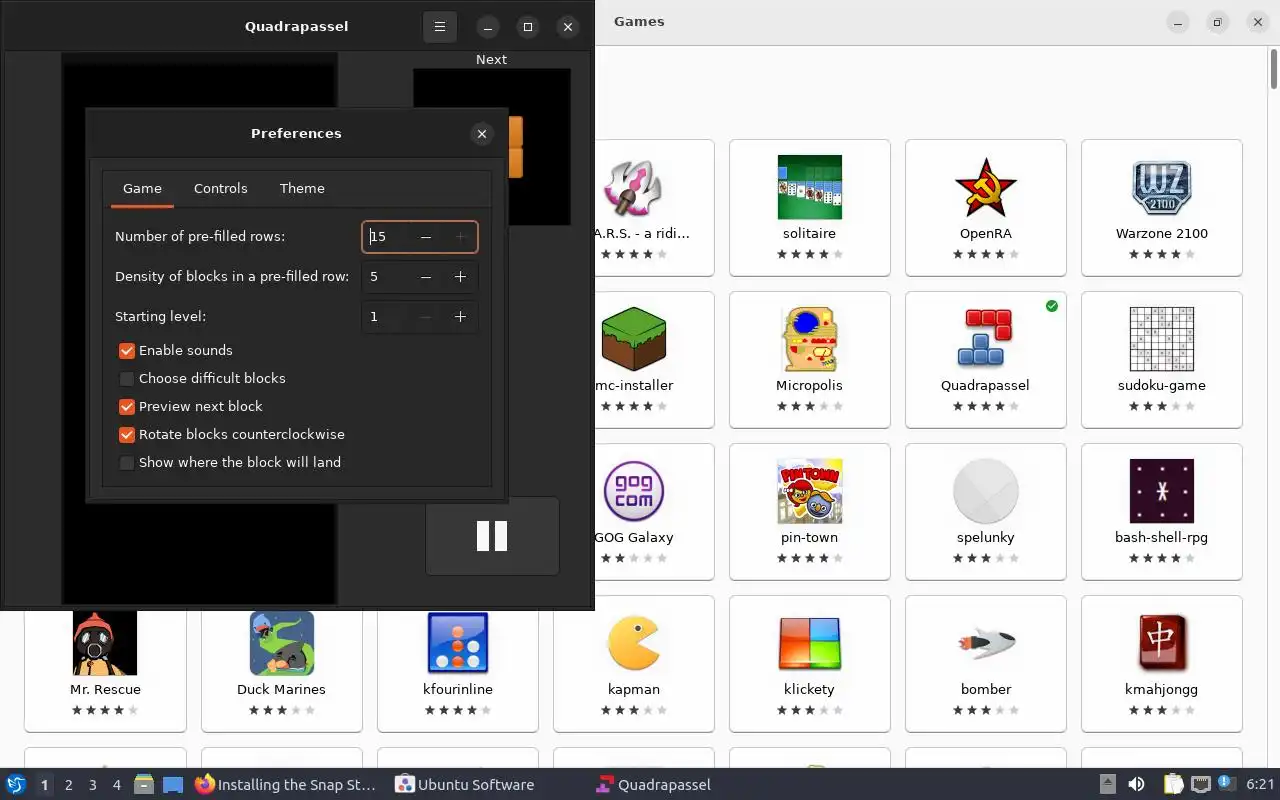Select the klickety game icon
Viewport: 1280px width, 800px height.
point(810,643)
